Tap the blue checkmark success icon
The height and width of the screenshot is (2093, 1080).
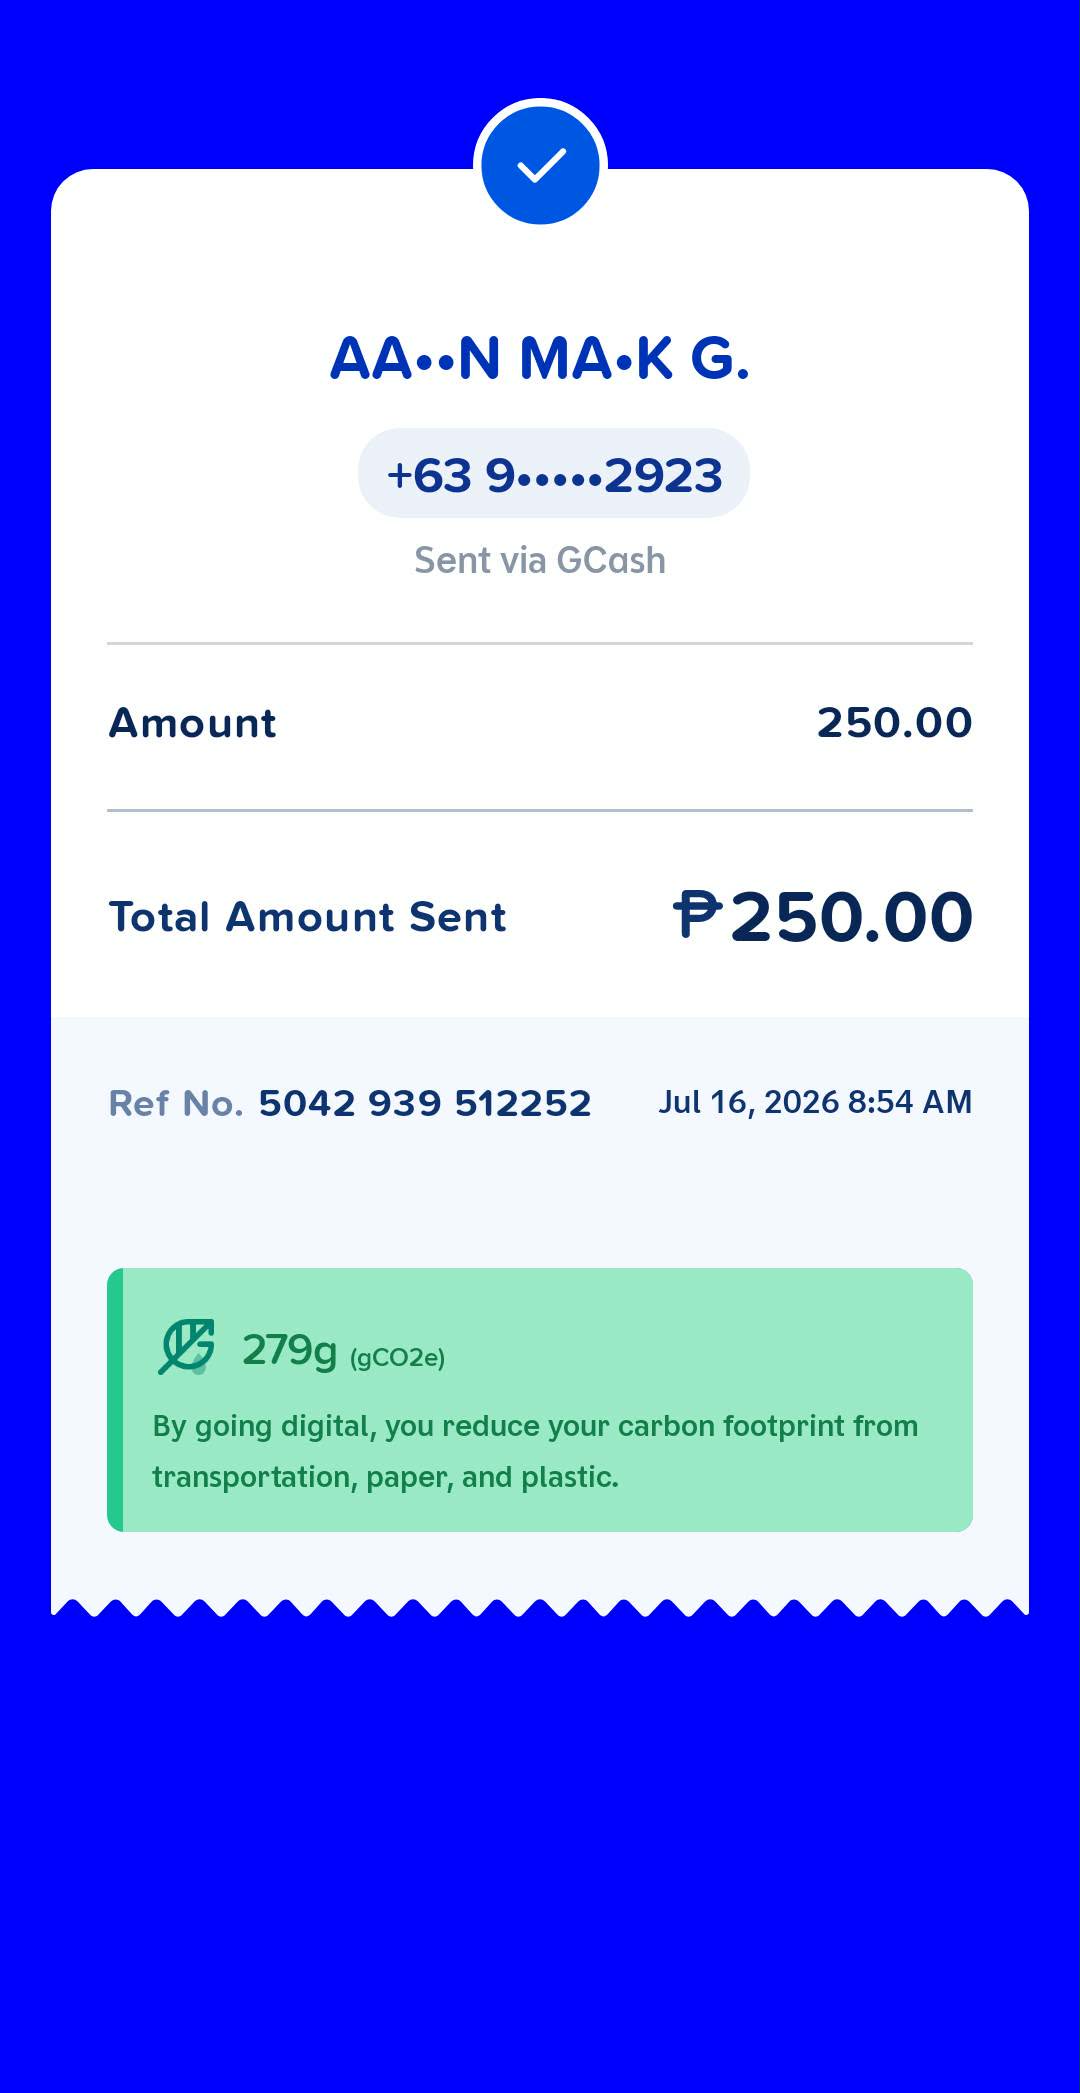tap(540, 165)
